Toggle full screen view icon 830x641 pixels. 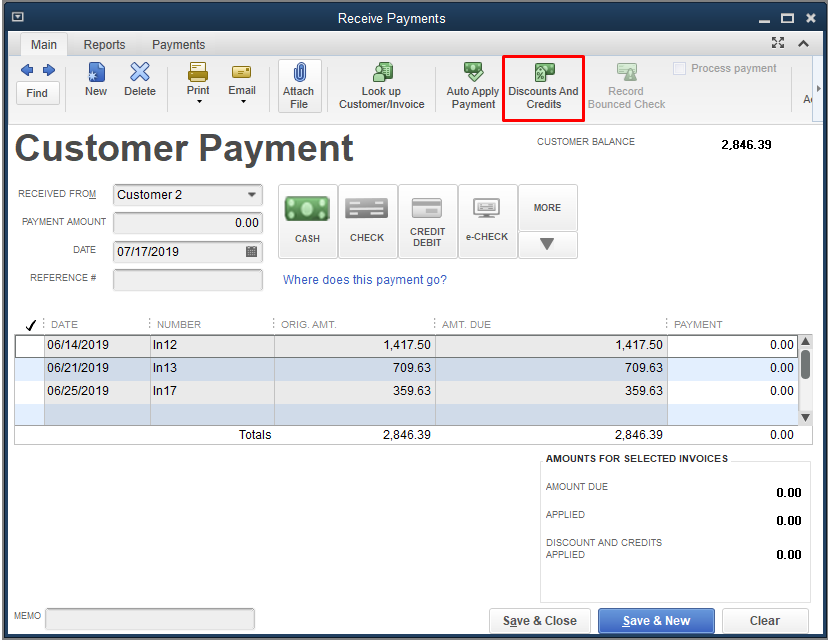tap(778, 43)
